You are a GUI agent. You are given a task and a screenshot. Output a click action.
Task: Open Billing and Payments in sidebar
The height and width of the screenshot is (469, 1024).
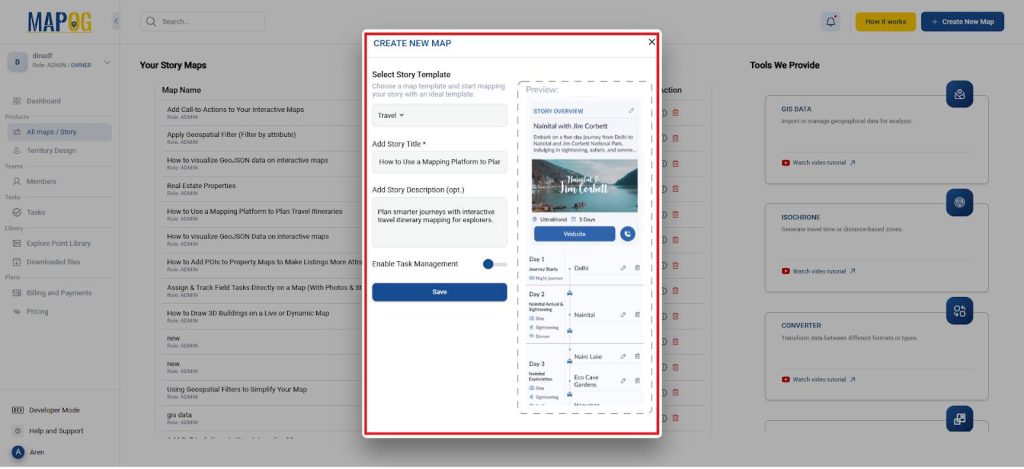coord(59,293)
